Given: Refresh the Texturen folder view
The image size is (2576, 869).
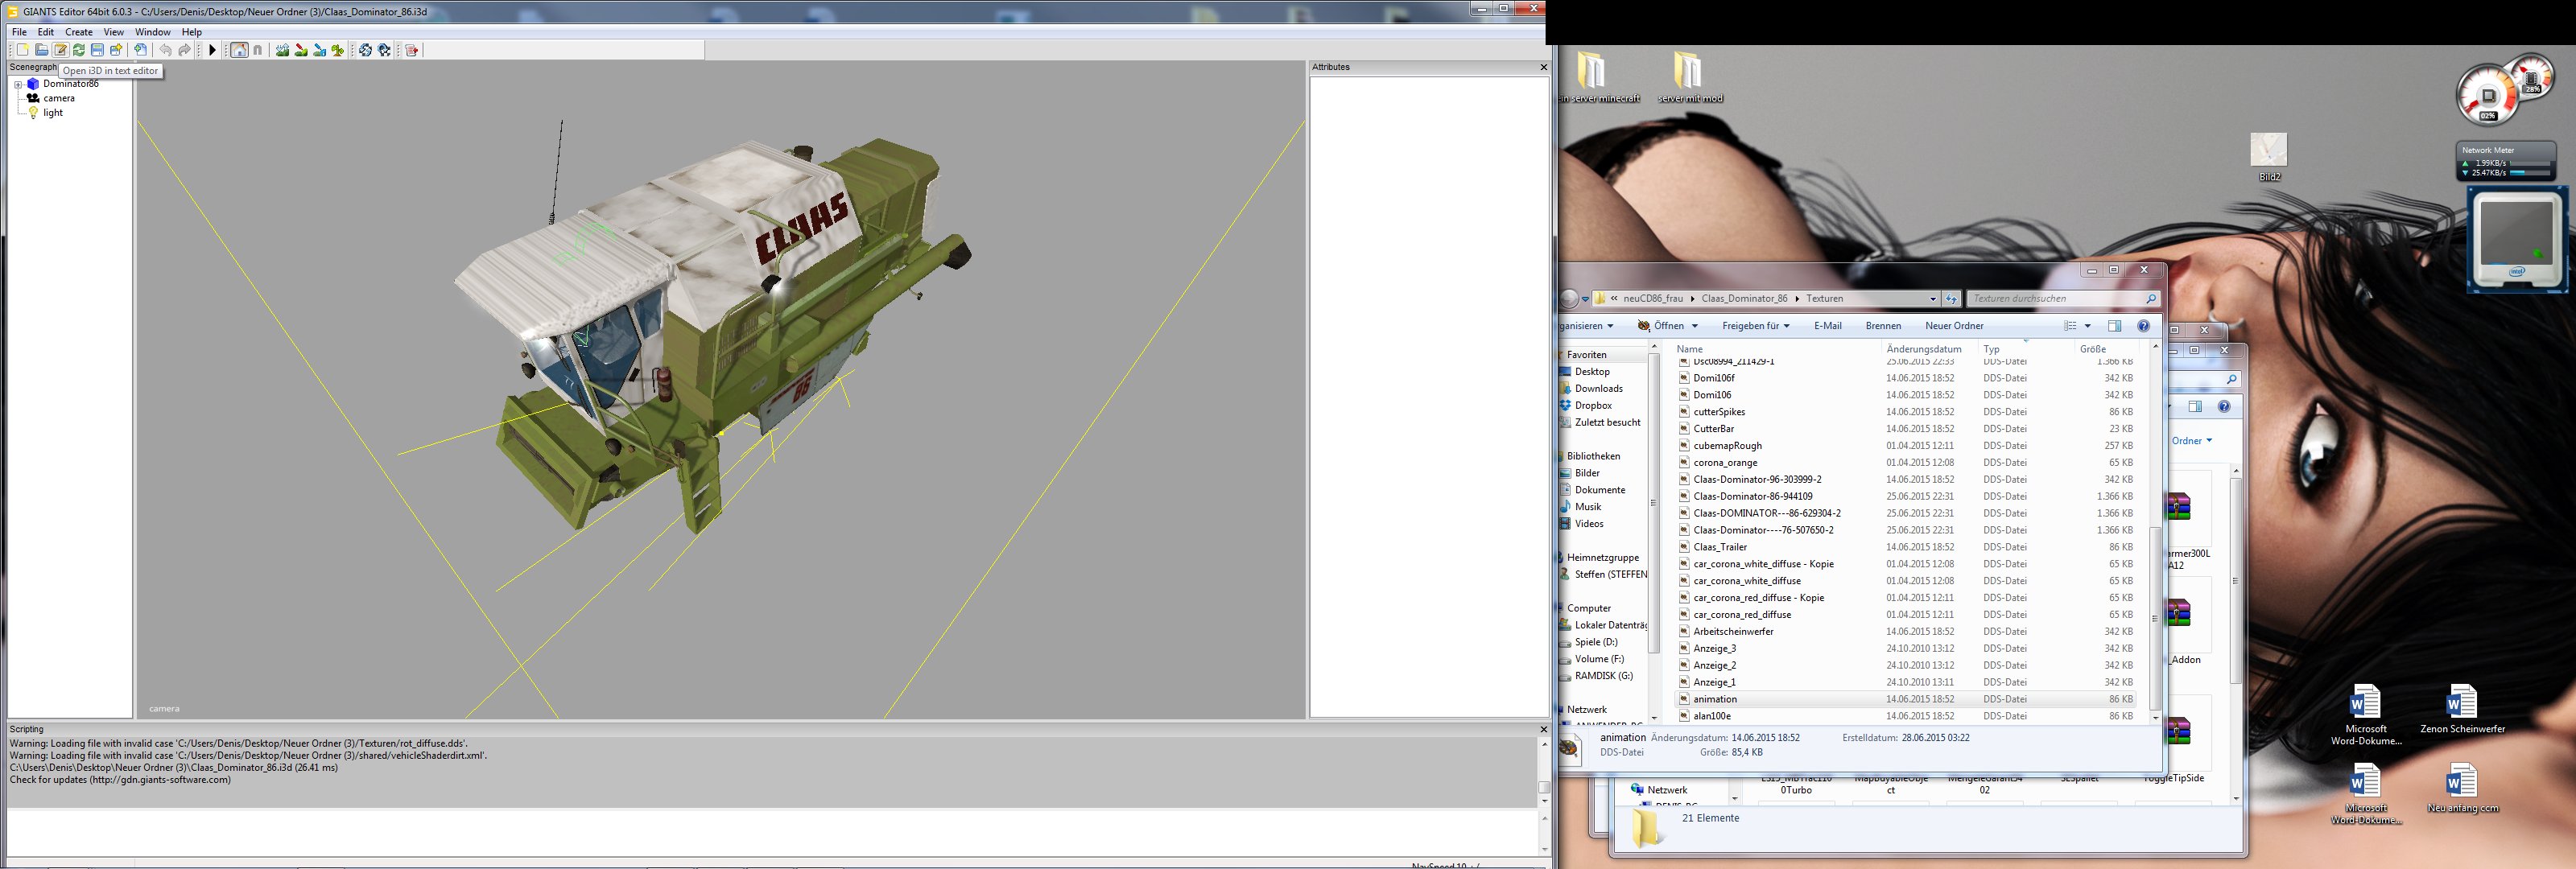Looking at the screenshot, I should click(1951, 298).
